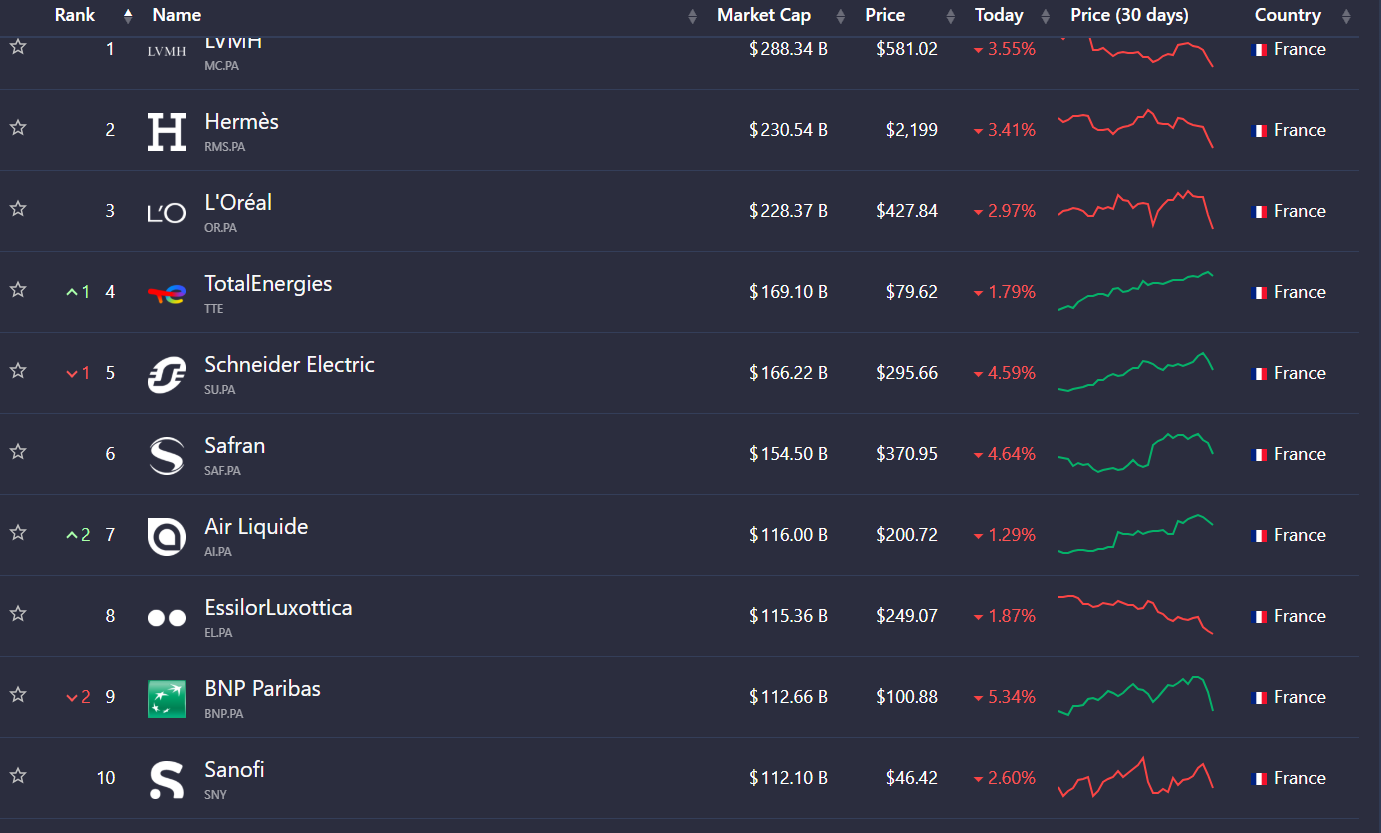Click the LVMH company logo
This screenshot has width=1381, height=833.
pyautogui.click(x=167, y=52)
